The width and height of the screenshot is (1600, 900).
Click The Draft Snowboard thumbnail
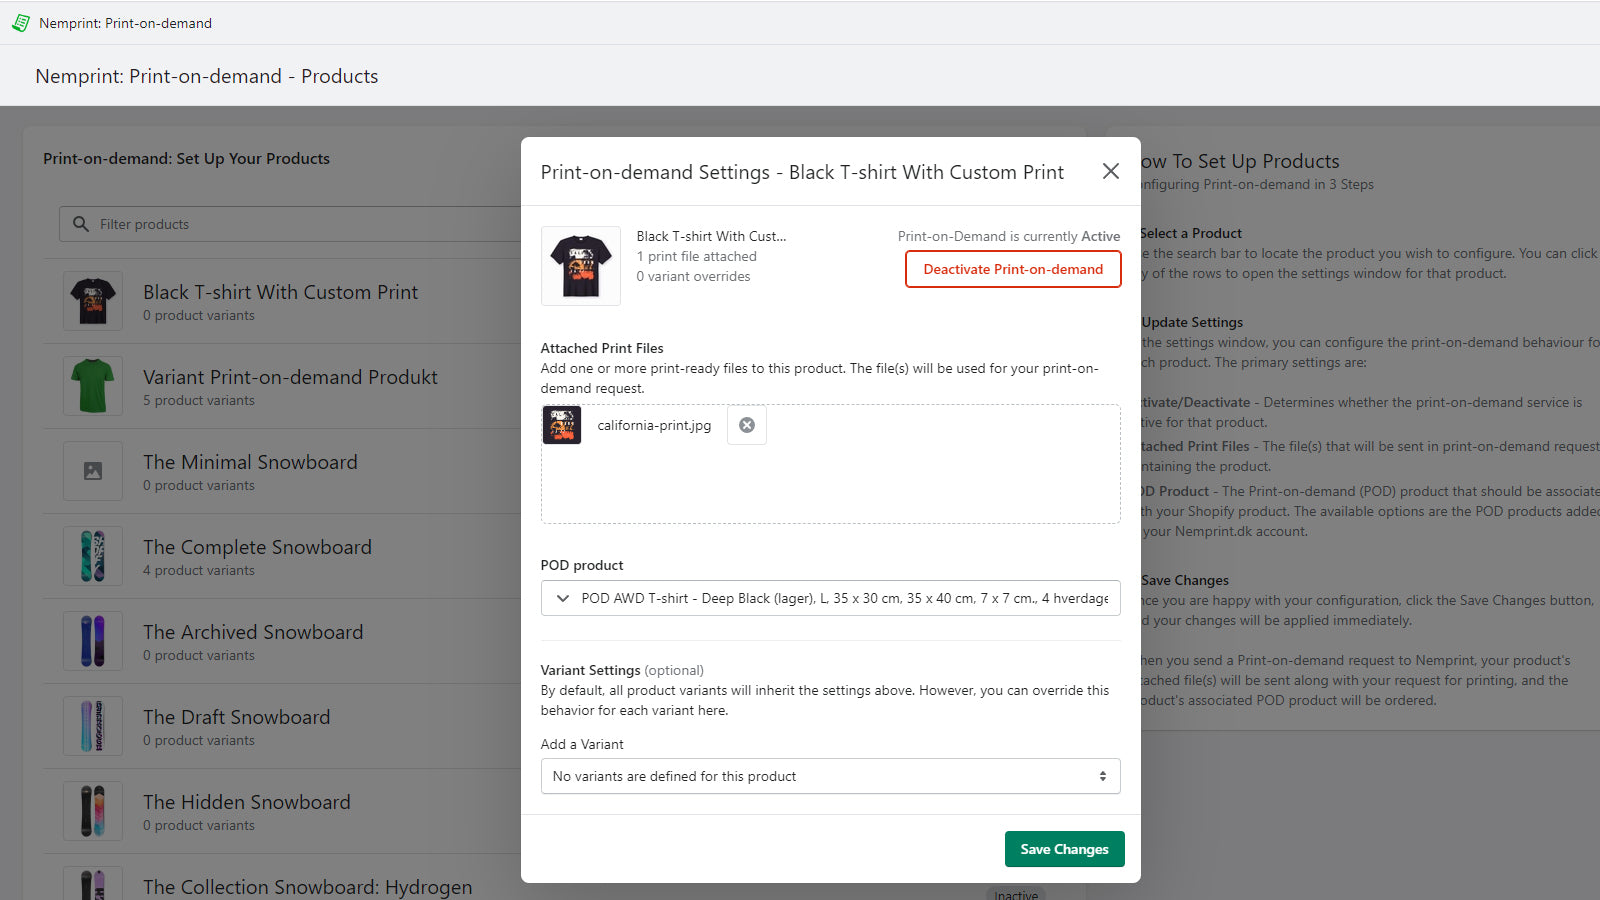(93, 726)
